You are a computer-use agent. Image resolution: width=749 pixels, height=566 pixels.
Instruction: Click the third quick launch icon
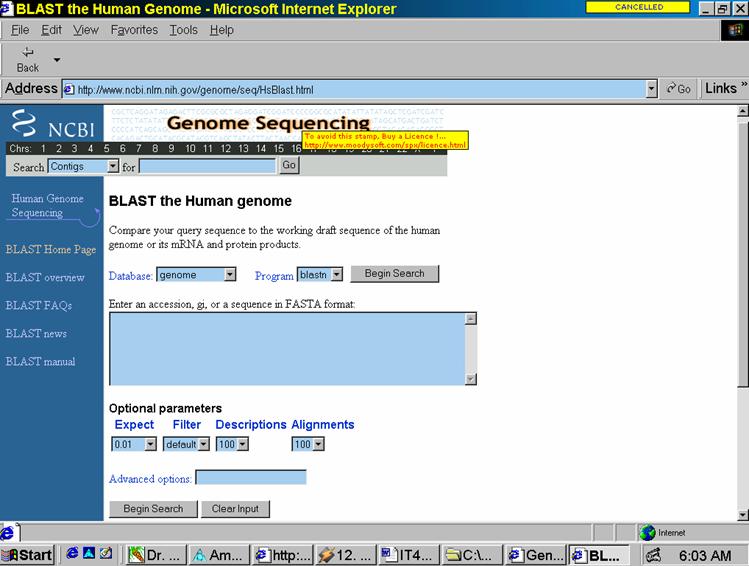click(x=106, y=554)
